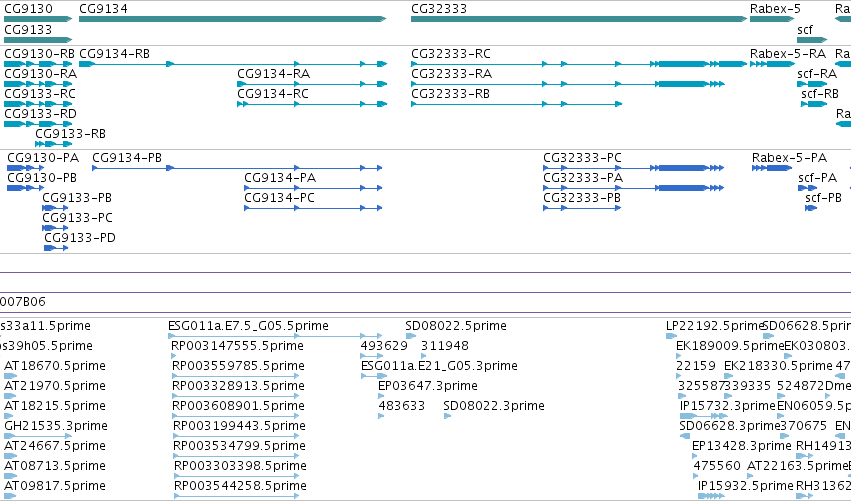Open protein CG9134-PB

[127, 158]
